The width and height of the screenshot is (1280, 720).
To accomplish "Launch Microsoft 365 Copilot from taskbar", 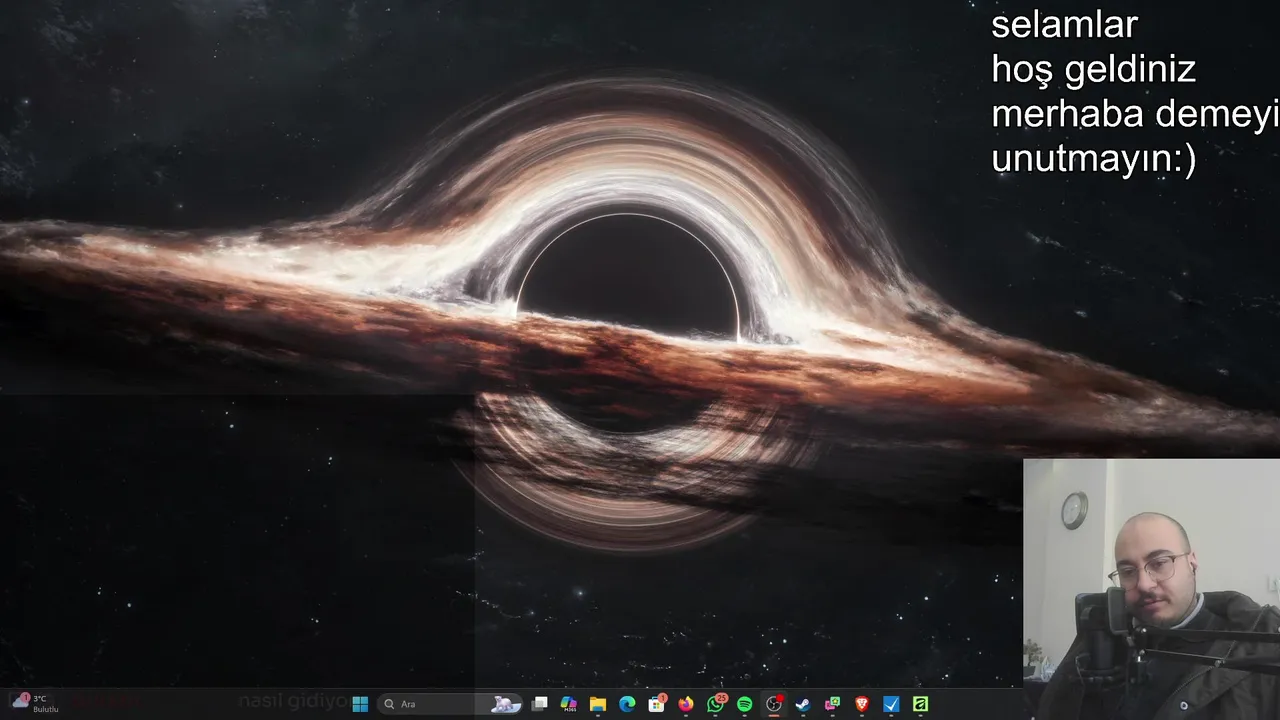I will [x=569, y=704].
